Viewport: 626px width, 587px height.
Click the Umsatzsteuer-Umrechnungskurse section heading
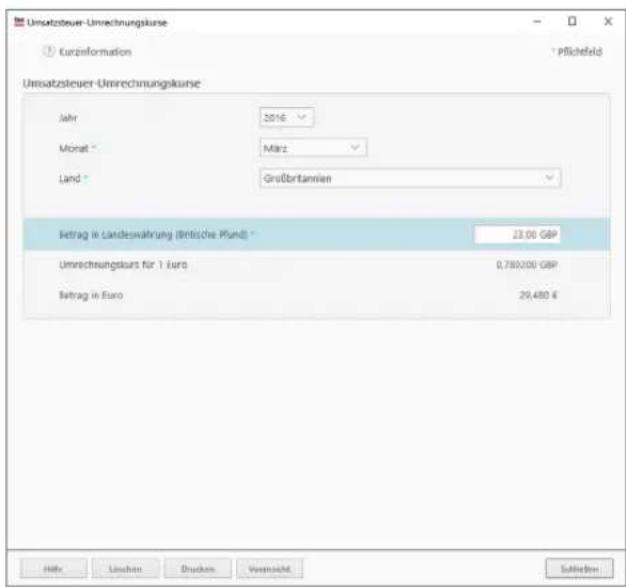(x=111, y=83)
